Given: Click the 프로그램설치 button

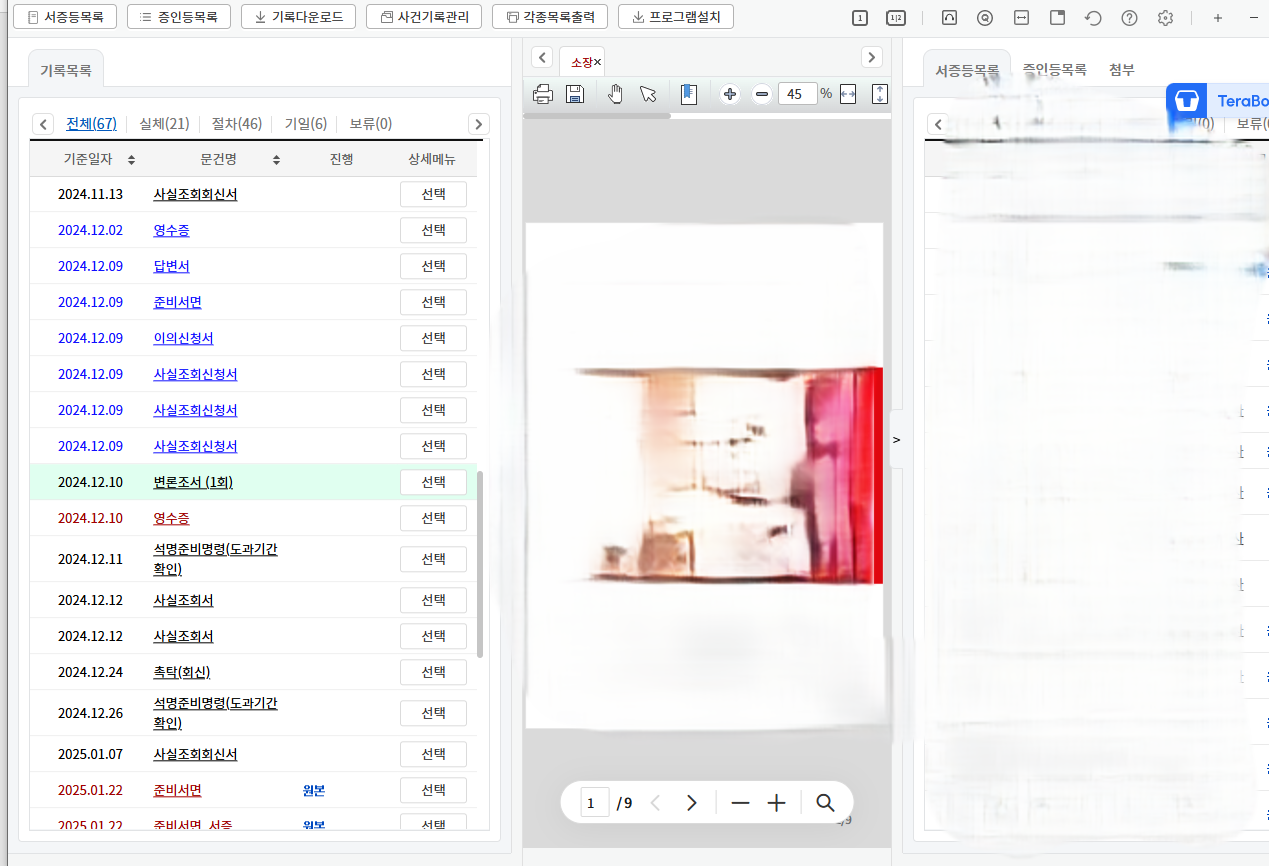Looking at the screenshot, I should (676, 17).
